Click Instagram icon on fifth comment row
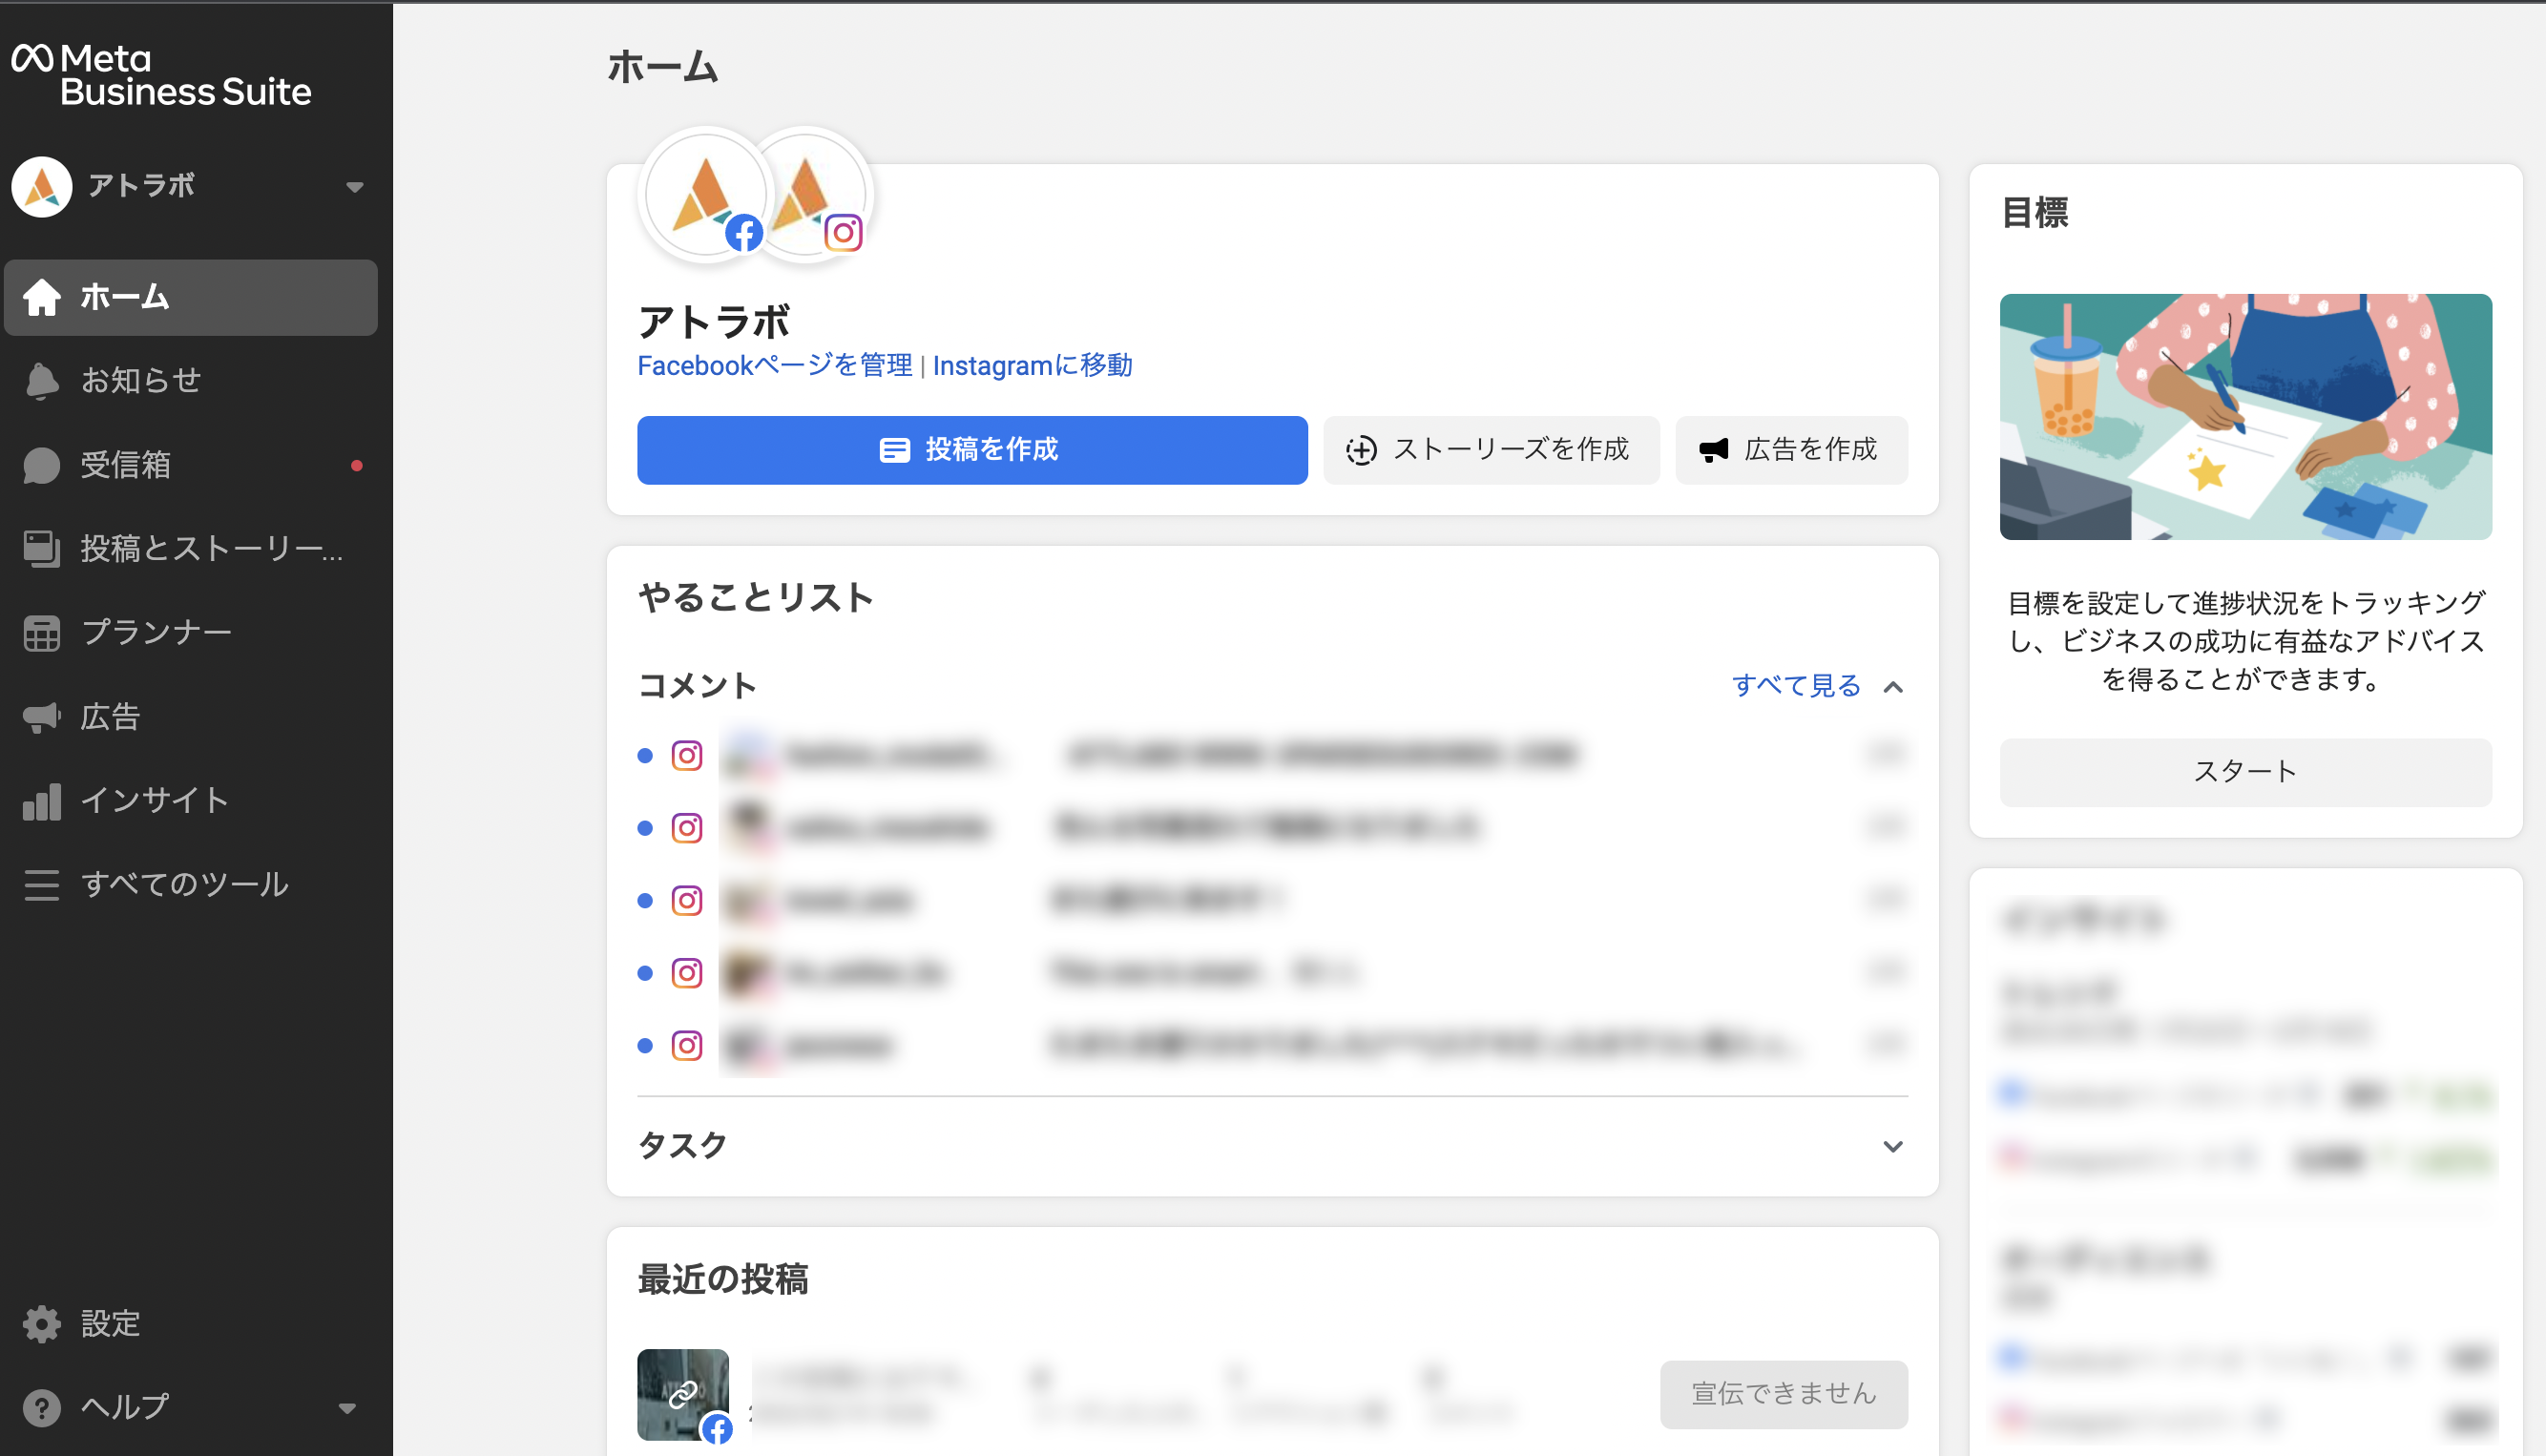Screen dimensions: 2546x1456 coord(687,1046)
